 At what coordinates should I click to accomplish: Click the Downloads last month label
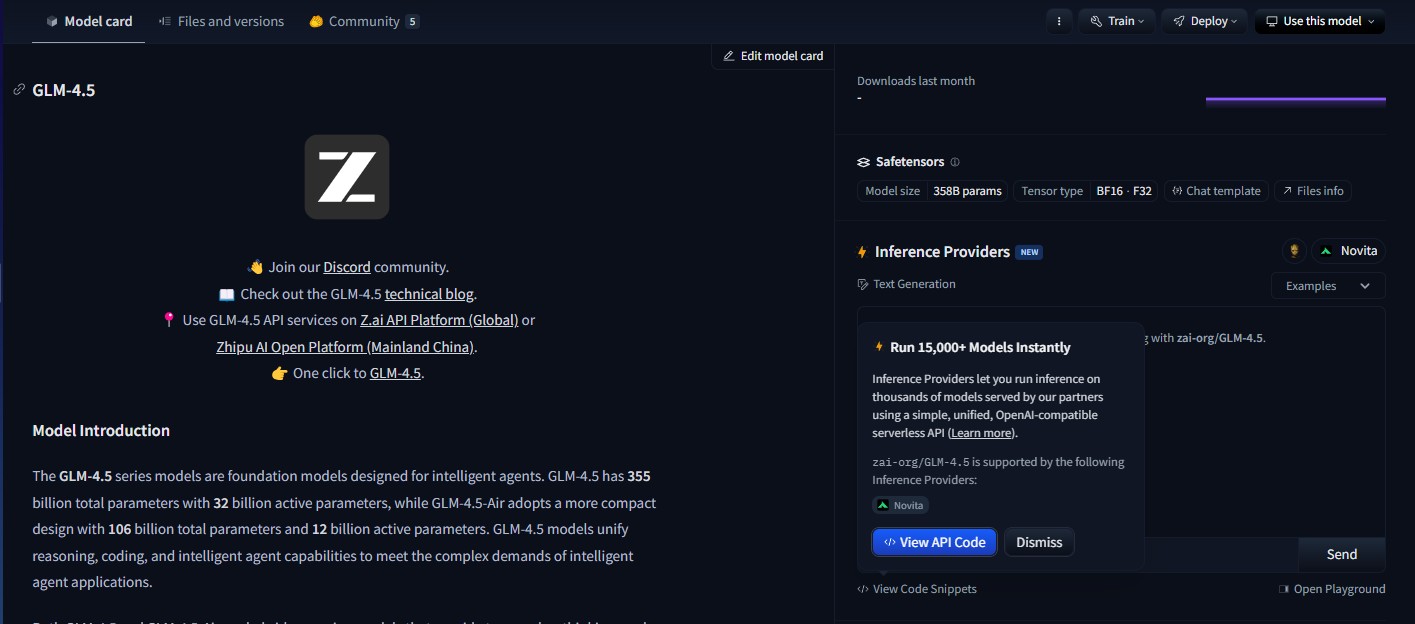pyautogui.click(x=916, y=81)
